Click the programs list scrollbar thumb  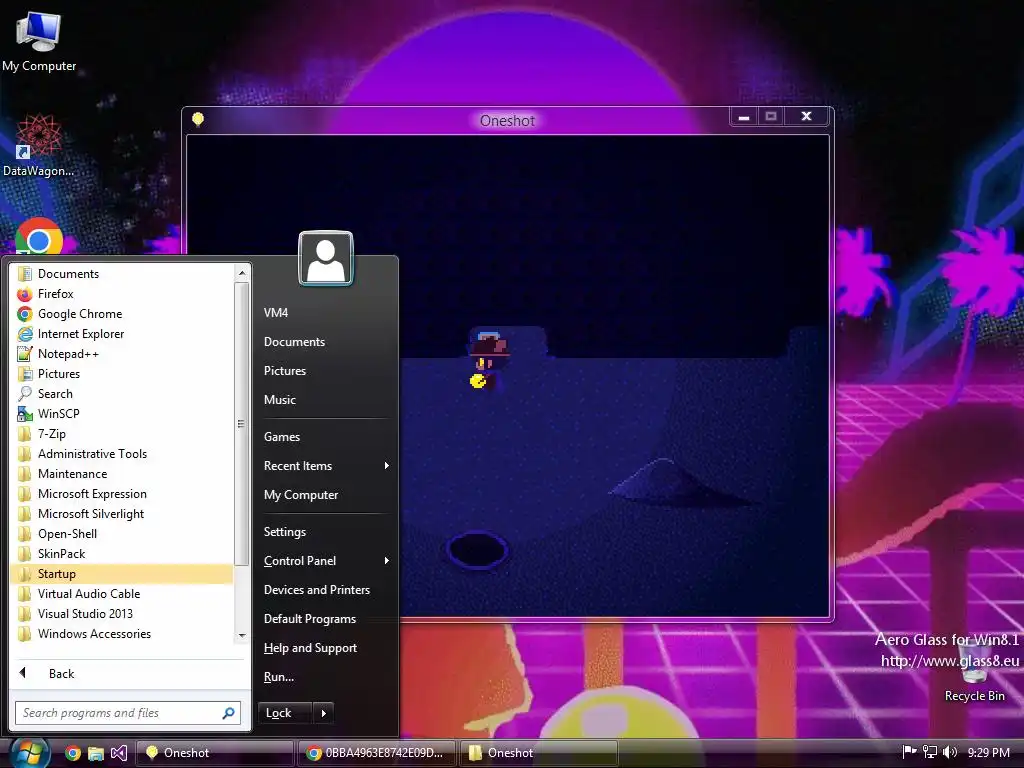click(242, 423)
